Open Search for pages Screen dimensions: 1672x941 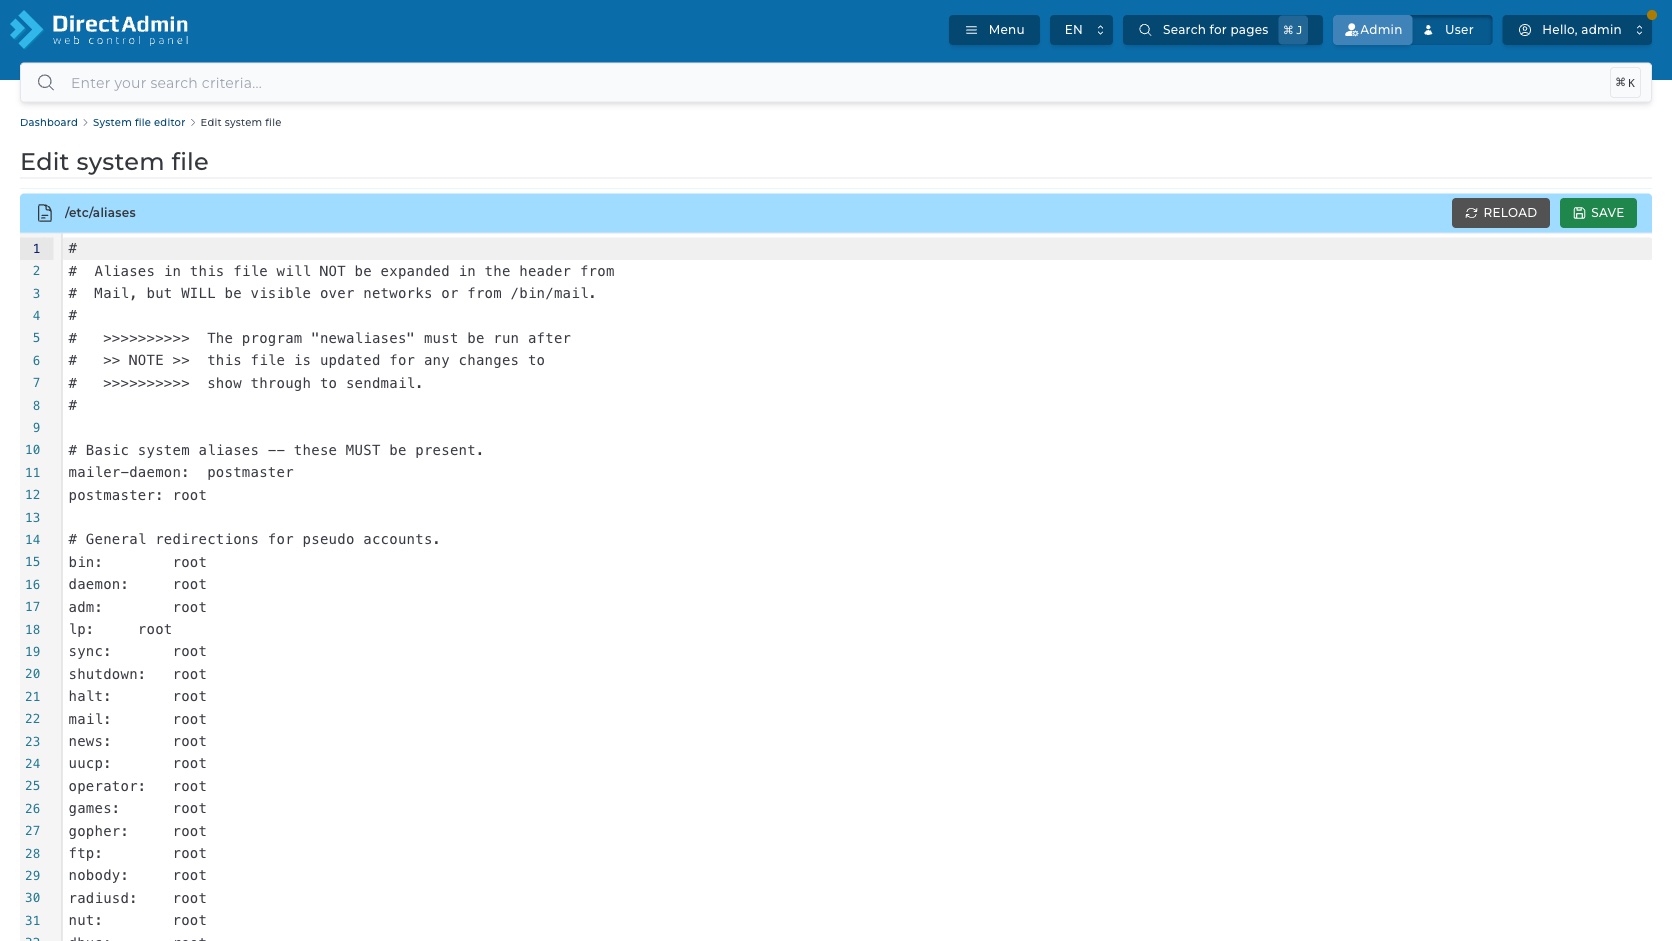[x=1222, y=30]
